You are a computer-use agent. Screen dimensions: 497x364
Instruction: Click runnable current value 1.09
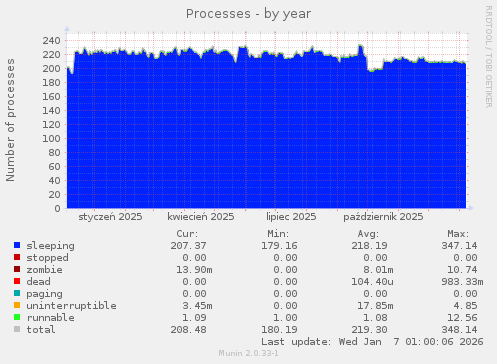tap(194, 318)
